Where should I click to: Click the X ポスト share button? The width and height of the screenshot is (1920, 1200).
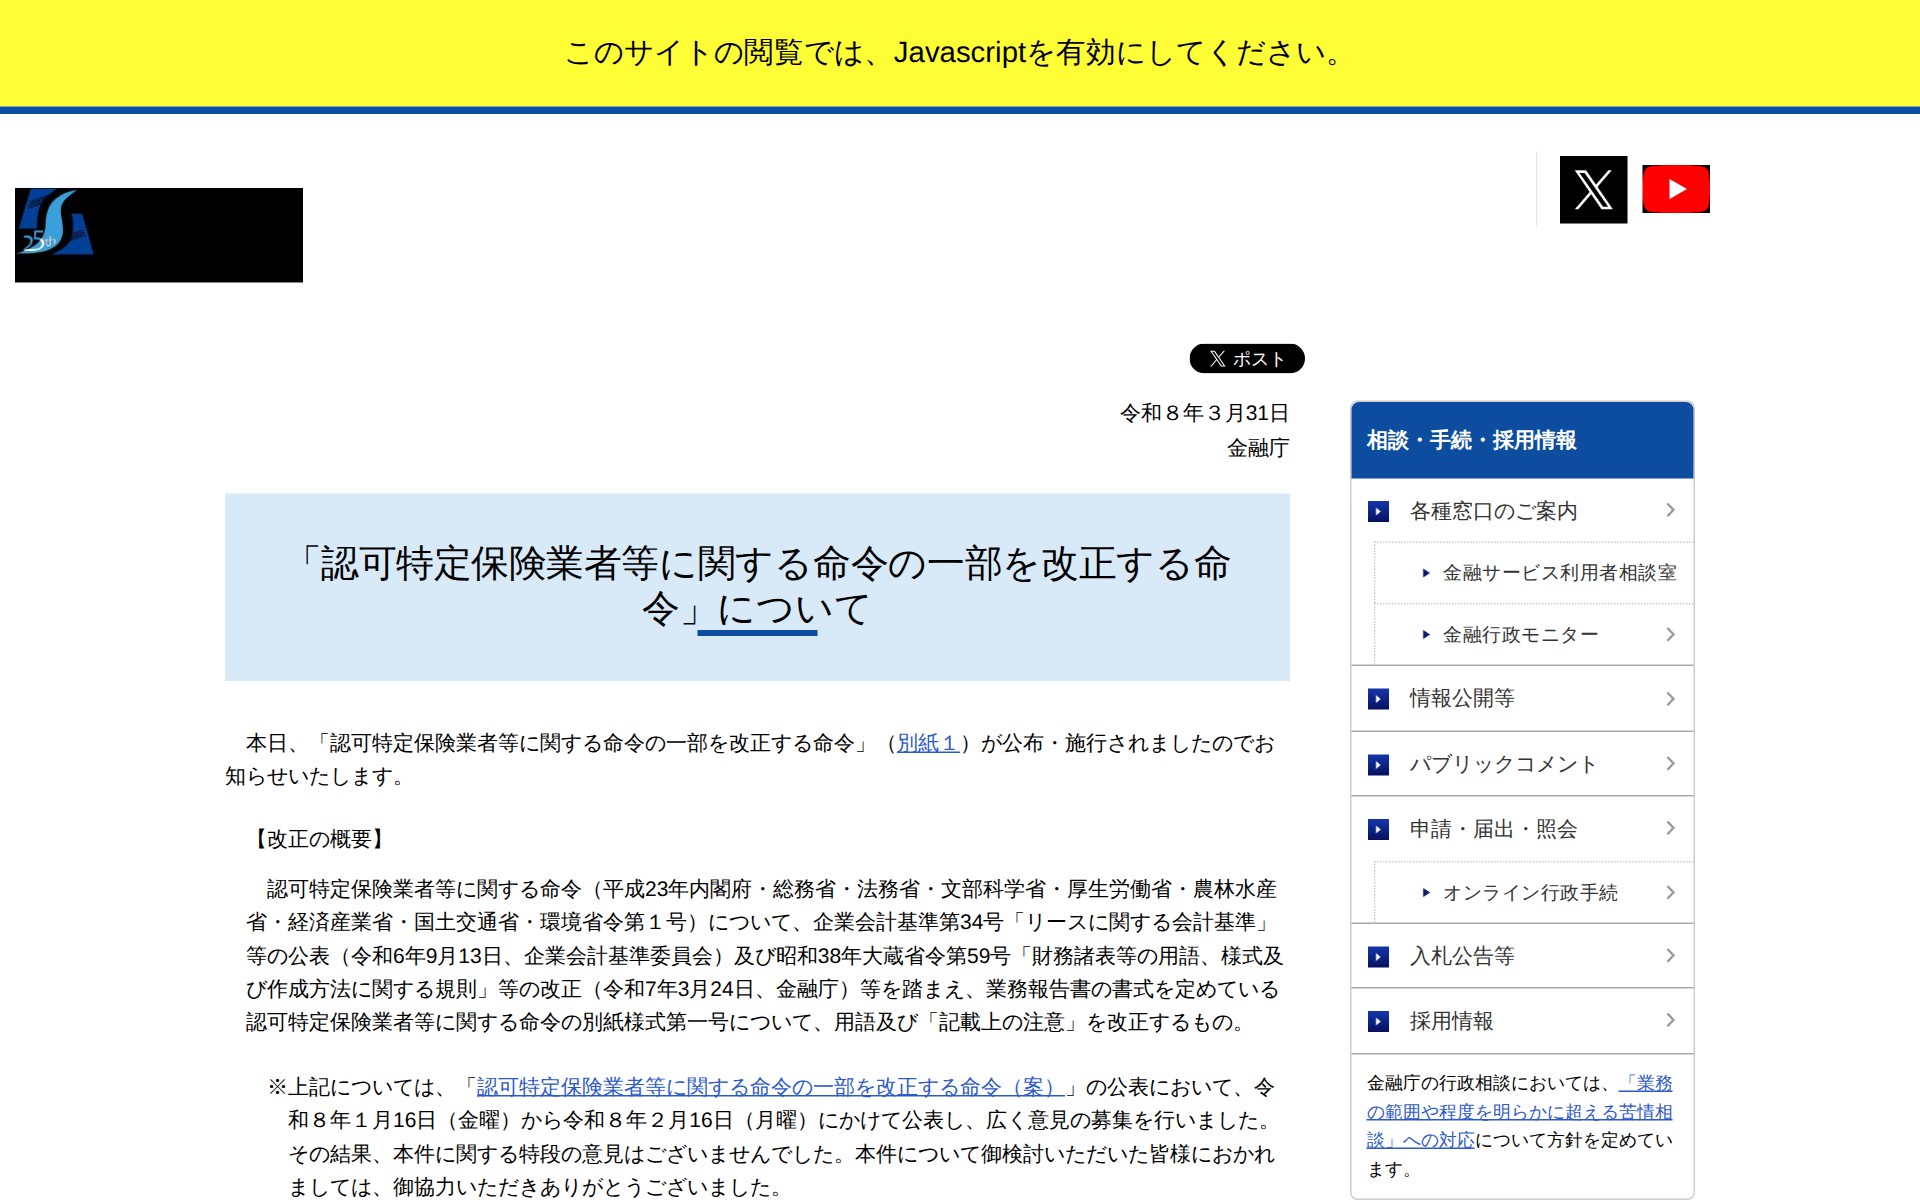click(x=1246, y=358)
